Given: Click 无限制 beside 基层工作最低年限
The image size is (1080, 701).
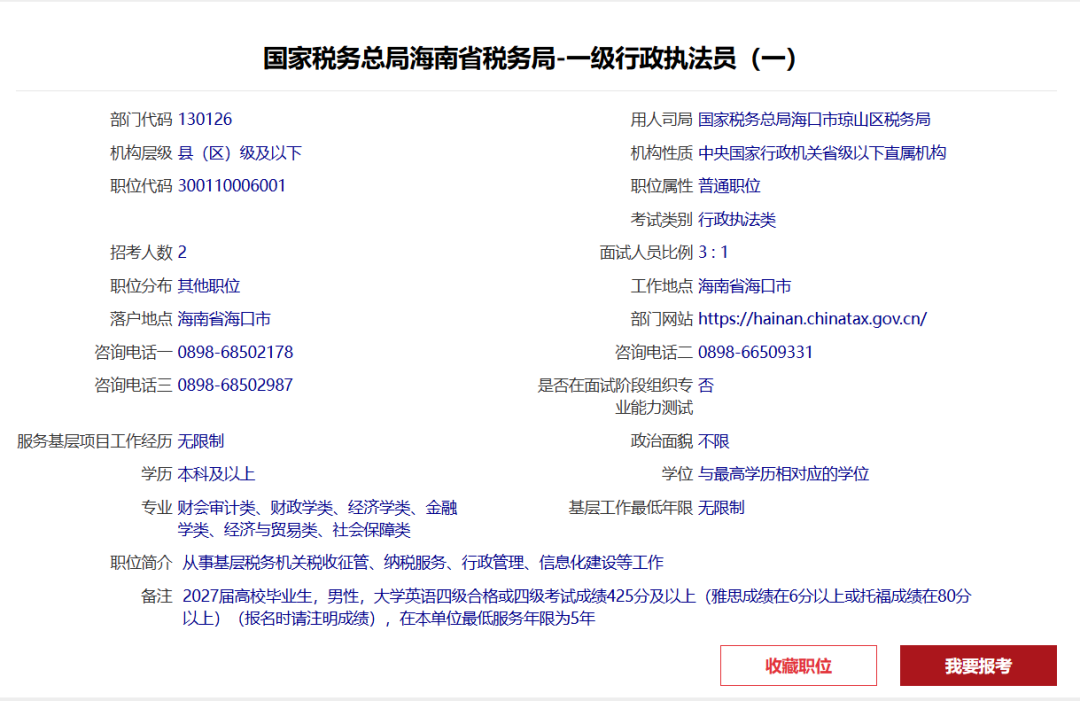Looking at the screenshot, I should (x=721, y=508).
